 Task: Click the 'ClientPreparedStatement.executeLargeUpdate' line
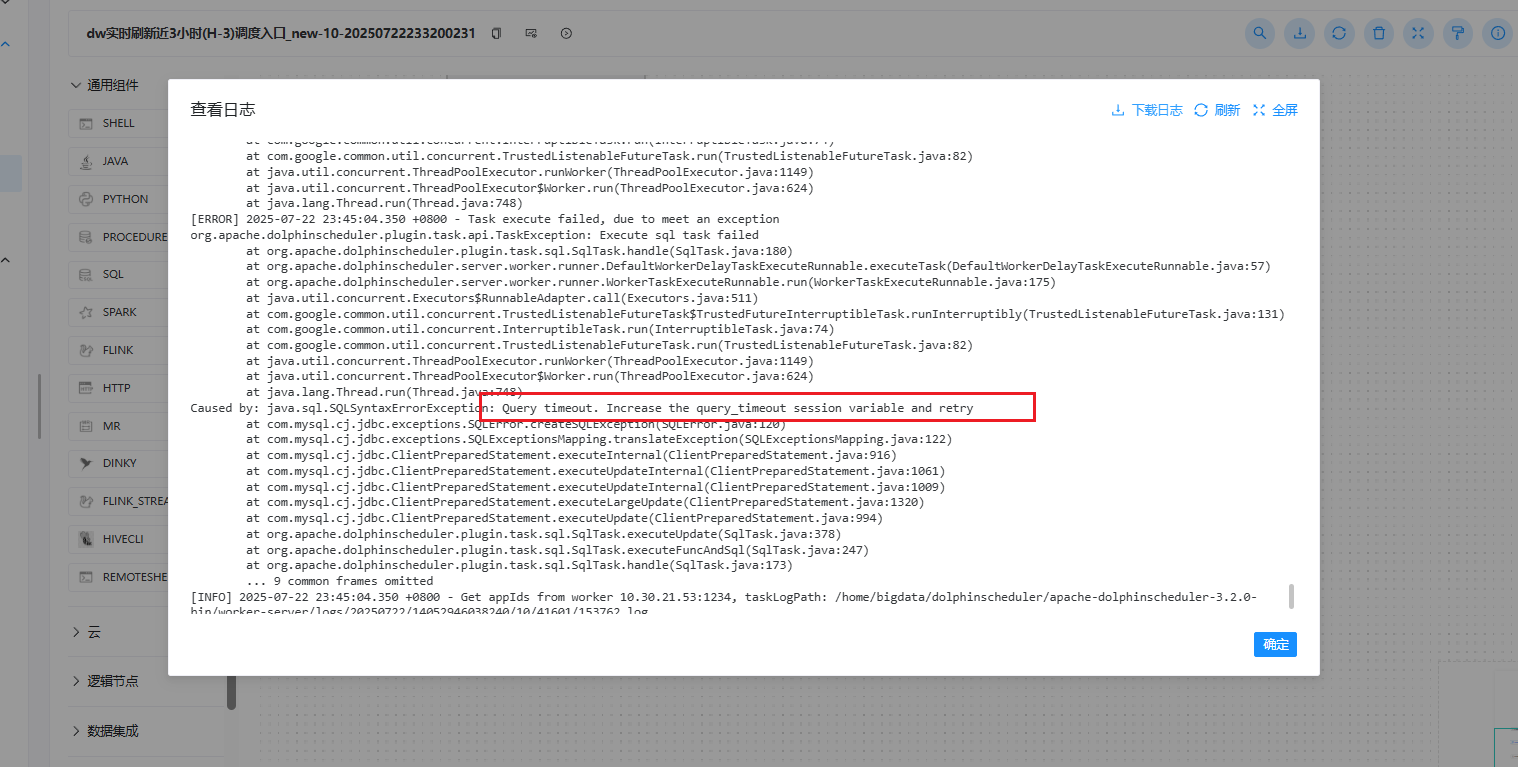pyautogui.click(x=585, y=503)
